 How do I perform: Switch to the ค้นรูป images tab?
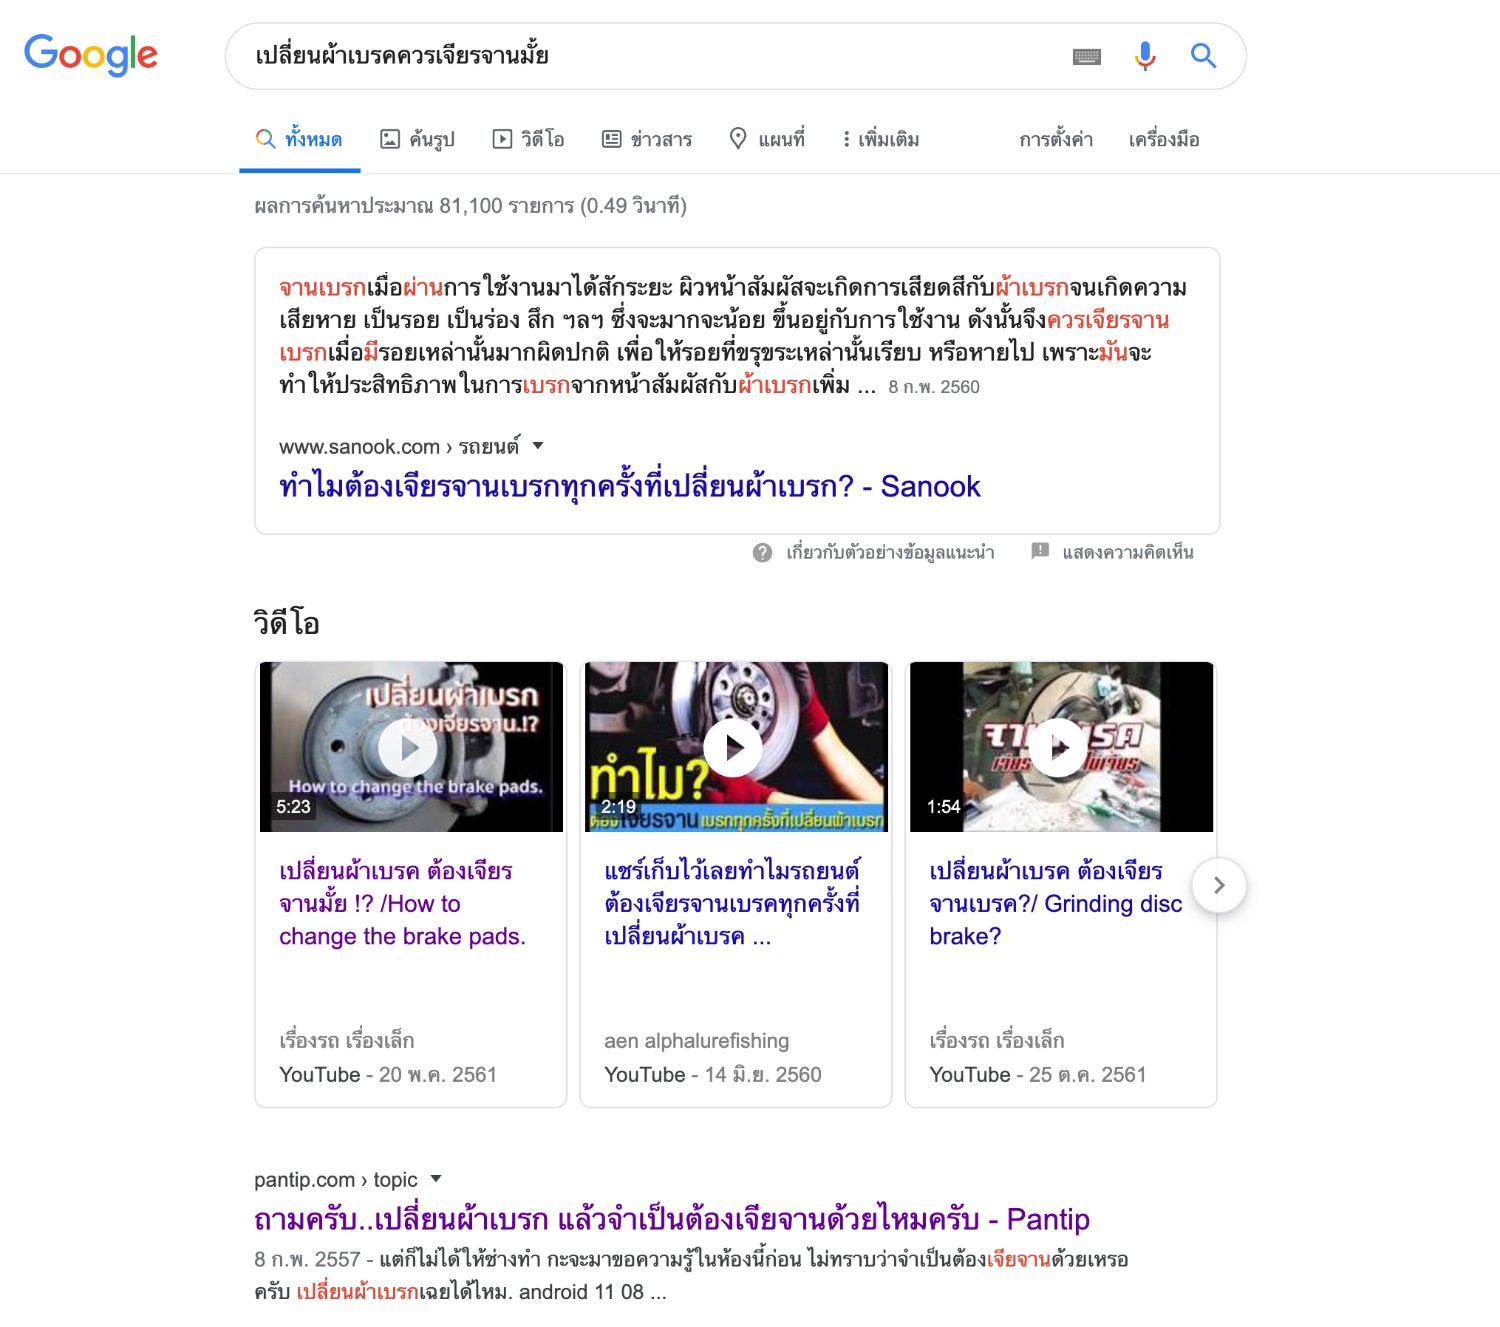point(418,139)
